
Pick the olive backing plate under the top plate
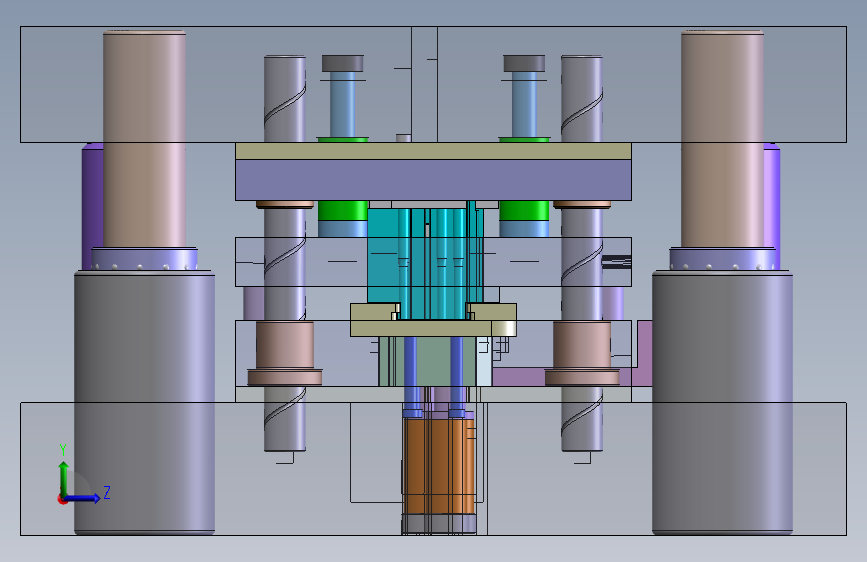[434, 151]
